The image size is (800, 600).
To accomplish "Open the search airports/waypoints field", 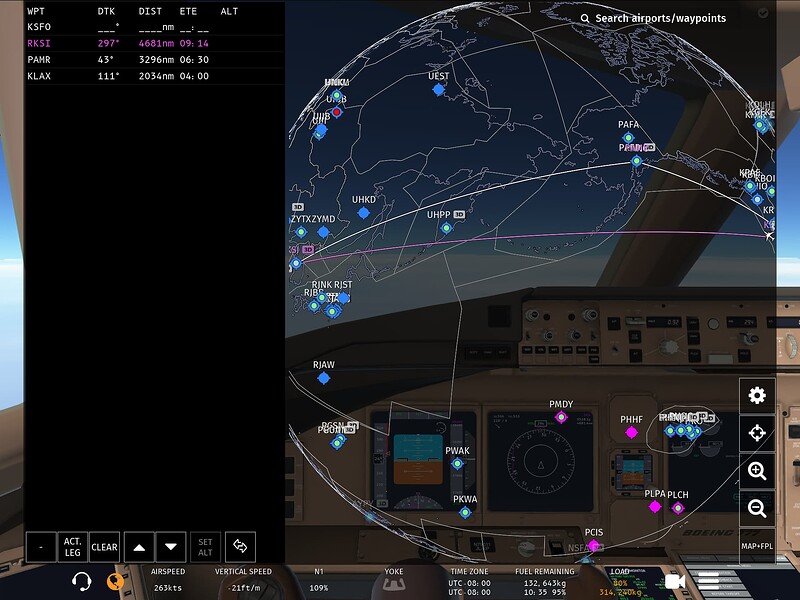I will click(x=653, y=18).
